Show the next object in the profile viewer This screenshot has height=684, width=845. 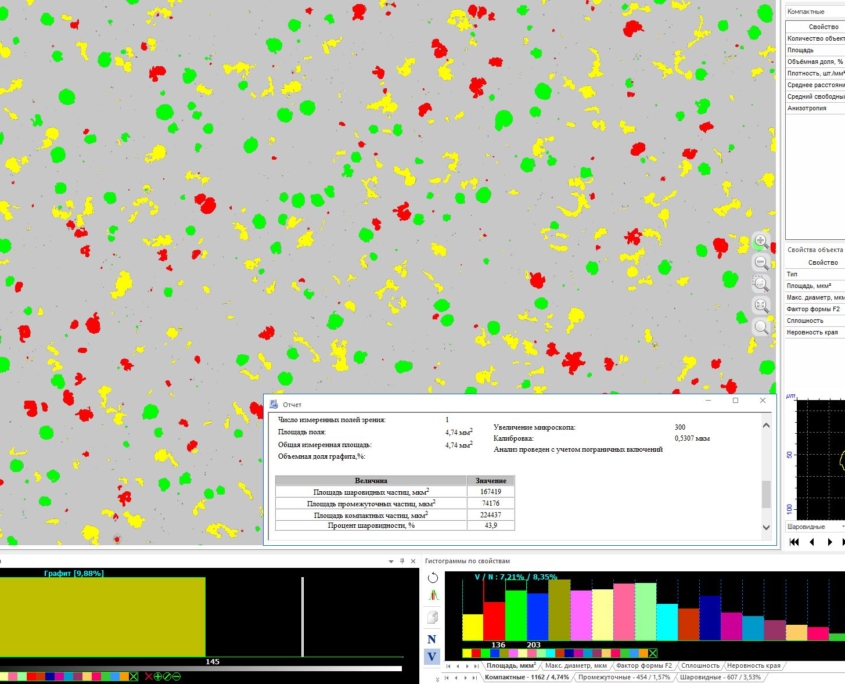tap(830, 542)
